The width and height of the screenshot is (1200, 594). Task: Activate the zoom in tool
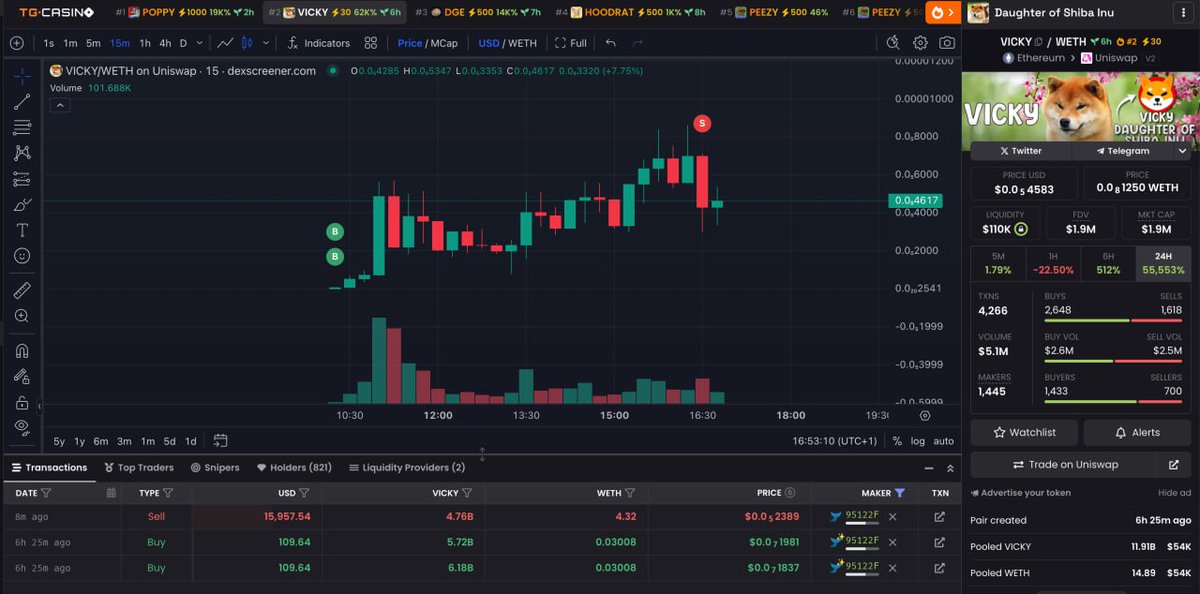(22, 316)
